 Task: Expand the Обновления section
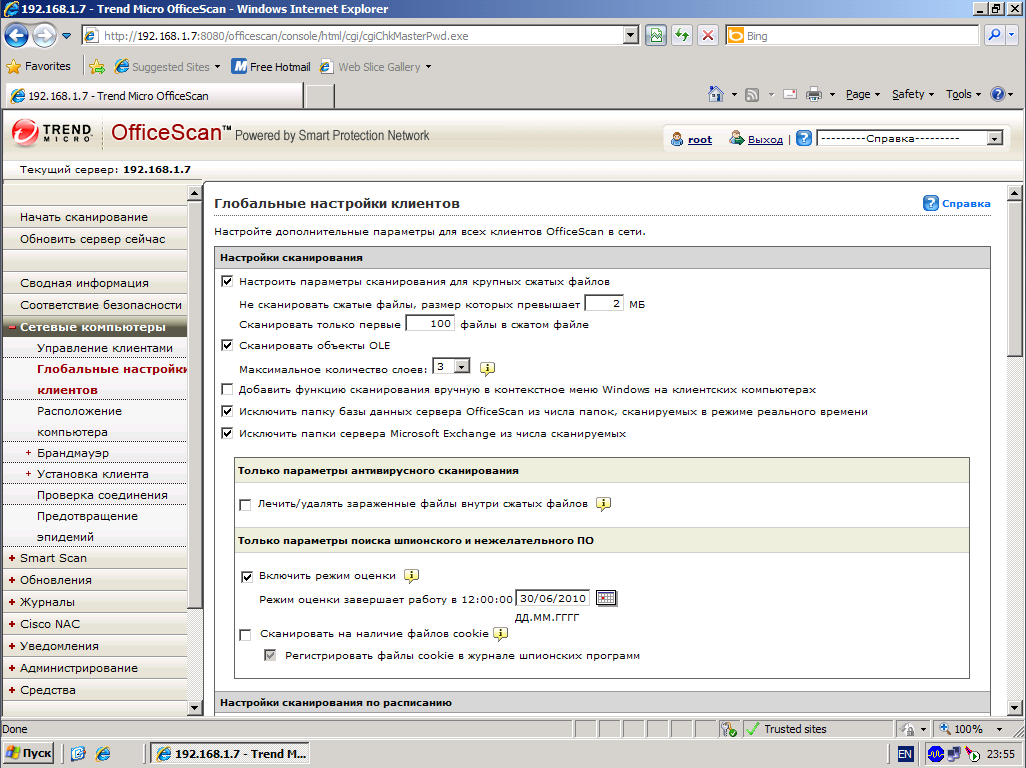[12, 580]
